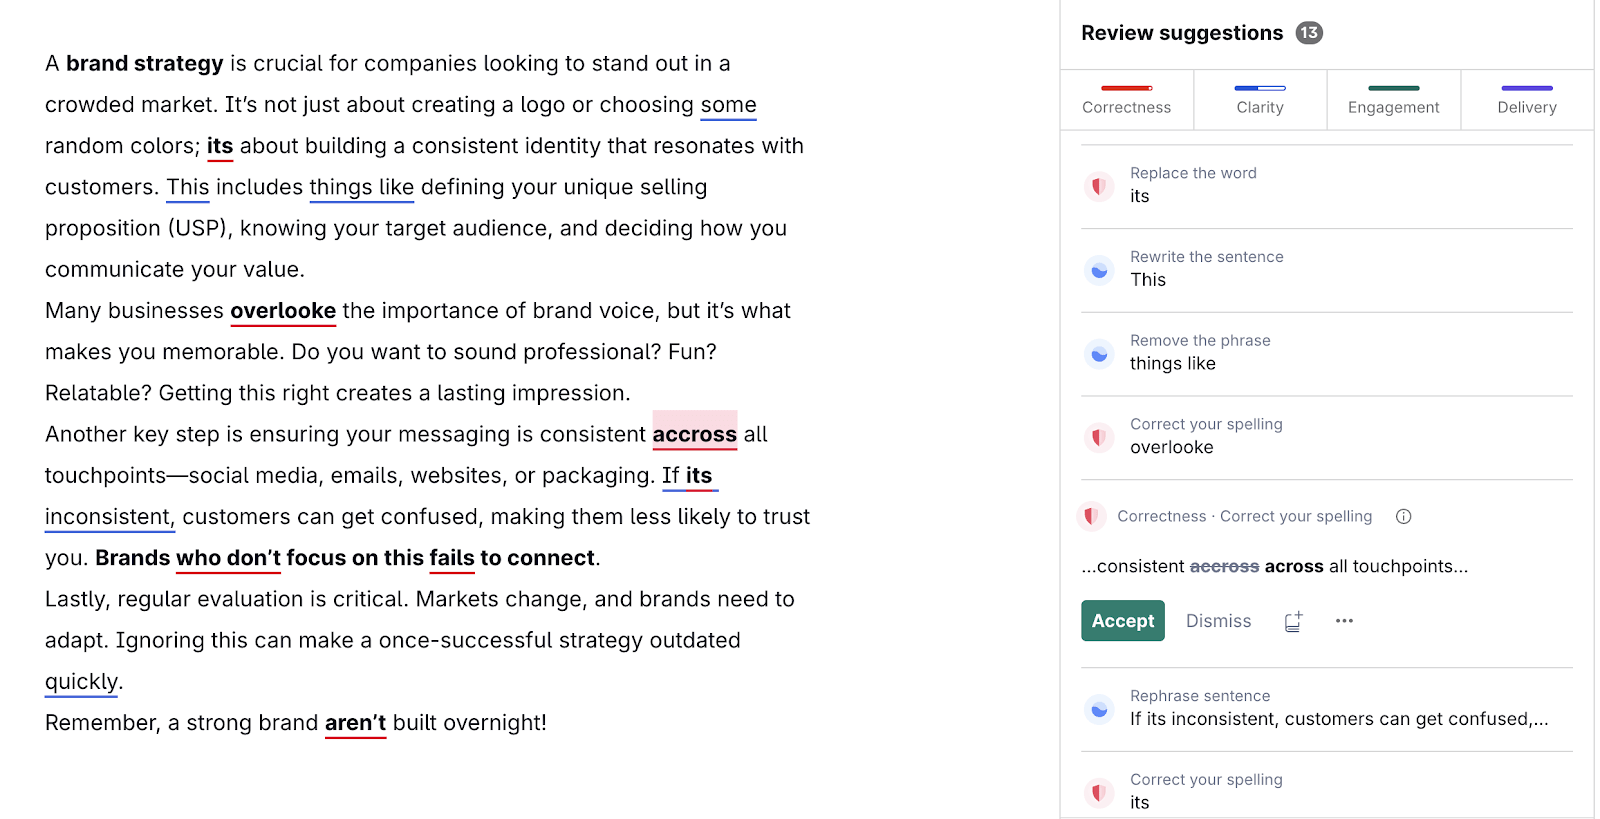Accept the 'accross' spelling correction
This screenshot has height=819, width=1600.
pos(1122,620)
